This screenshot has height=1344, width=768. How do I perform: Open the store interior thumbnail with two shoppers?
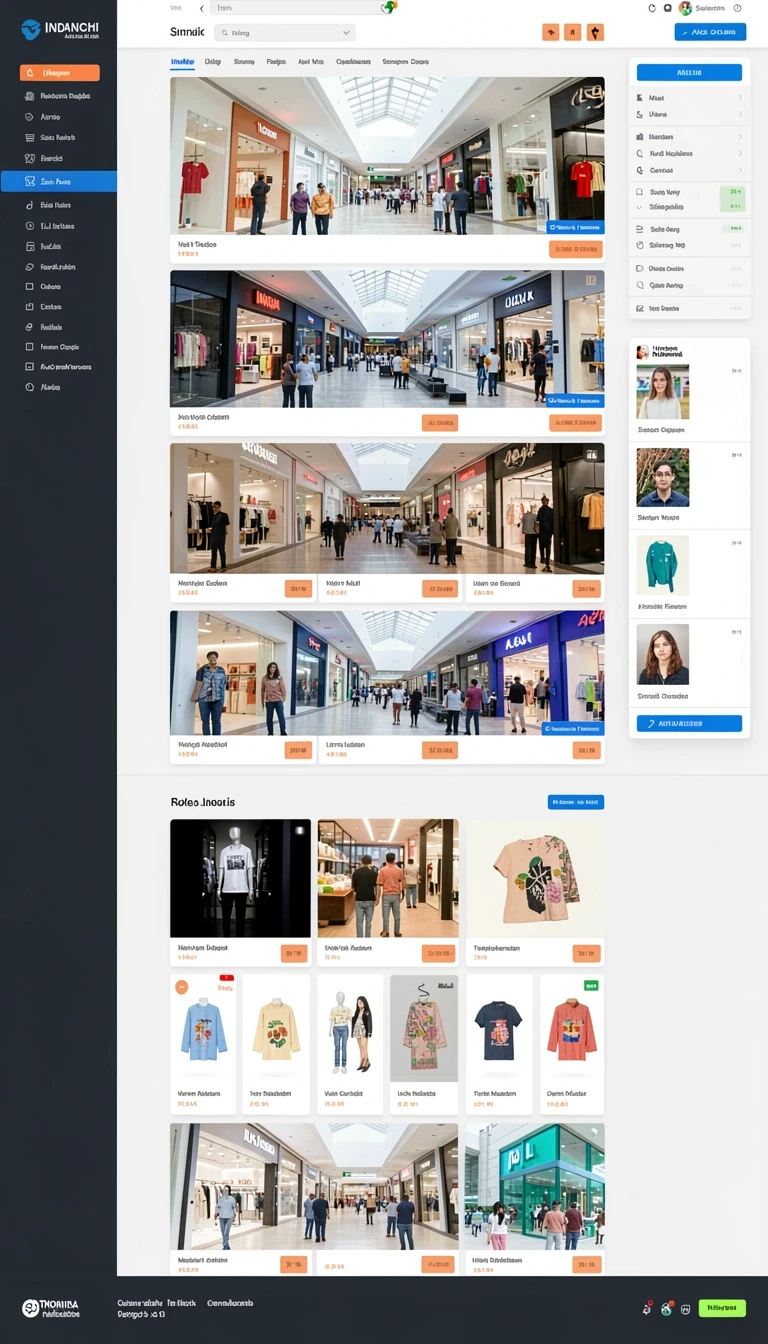[x=388, y=878]
